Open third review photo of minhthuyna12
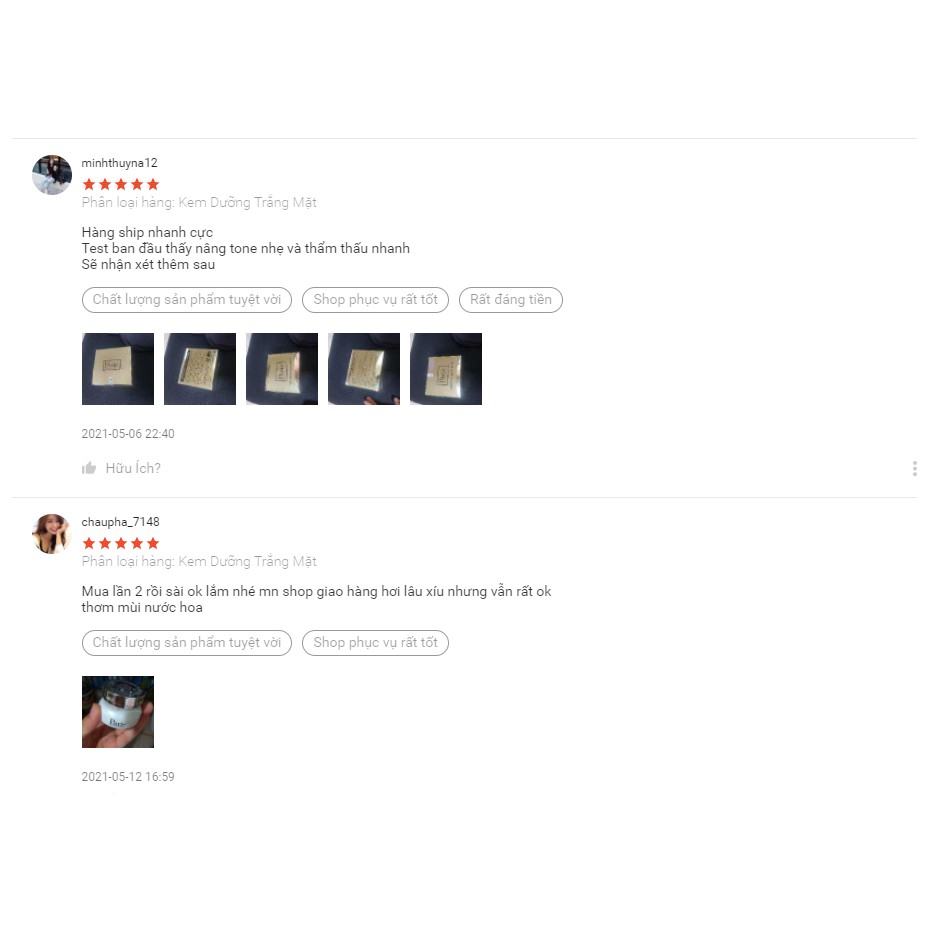This screenshot has width=931, height=931. [x=281, y=369]
